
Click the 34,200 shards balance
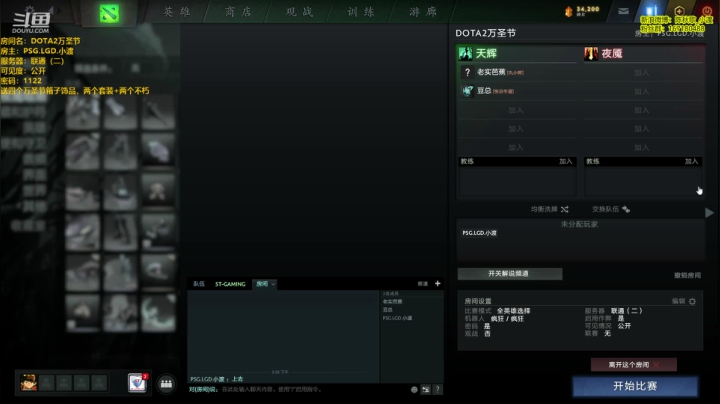pos(582,11)
